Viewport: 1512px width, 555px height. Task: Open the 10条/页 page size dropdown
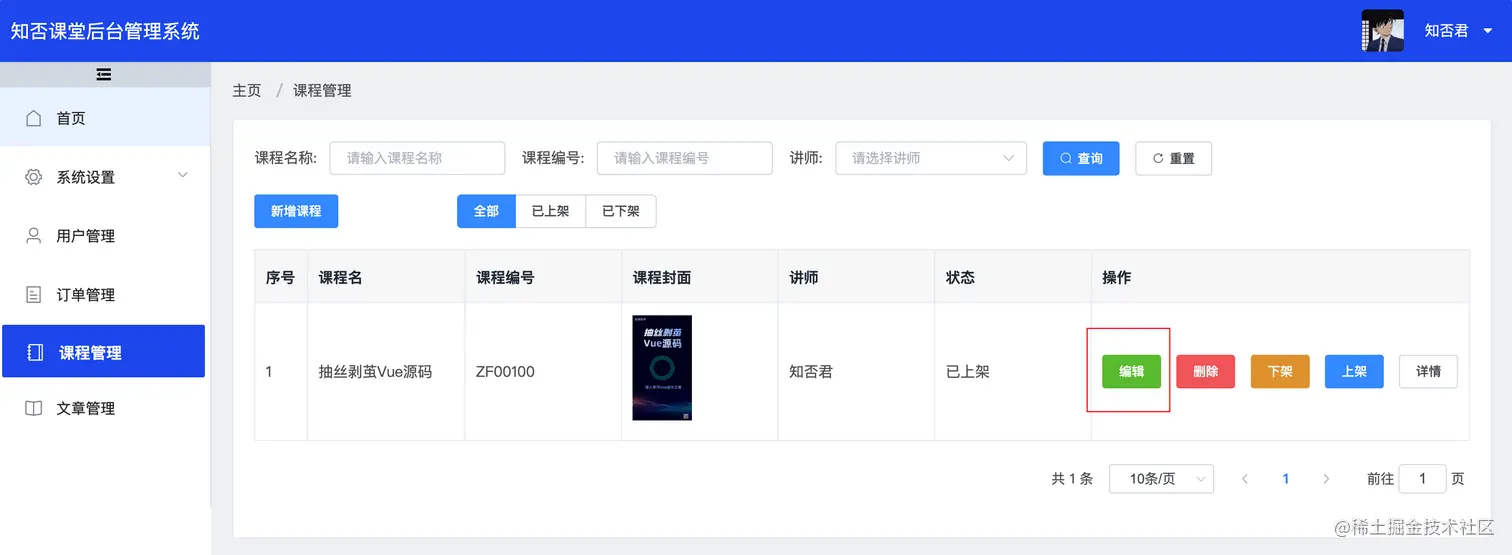(x=1161, y=479)
